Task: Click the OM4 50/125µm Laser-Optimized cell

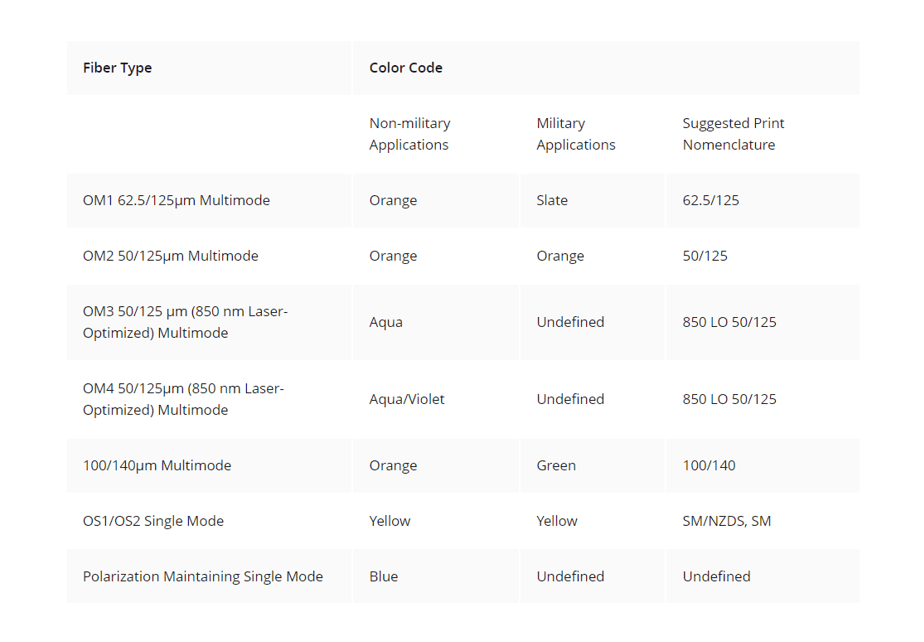Action: pyautogui.click(x=183, y=399)
